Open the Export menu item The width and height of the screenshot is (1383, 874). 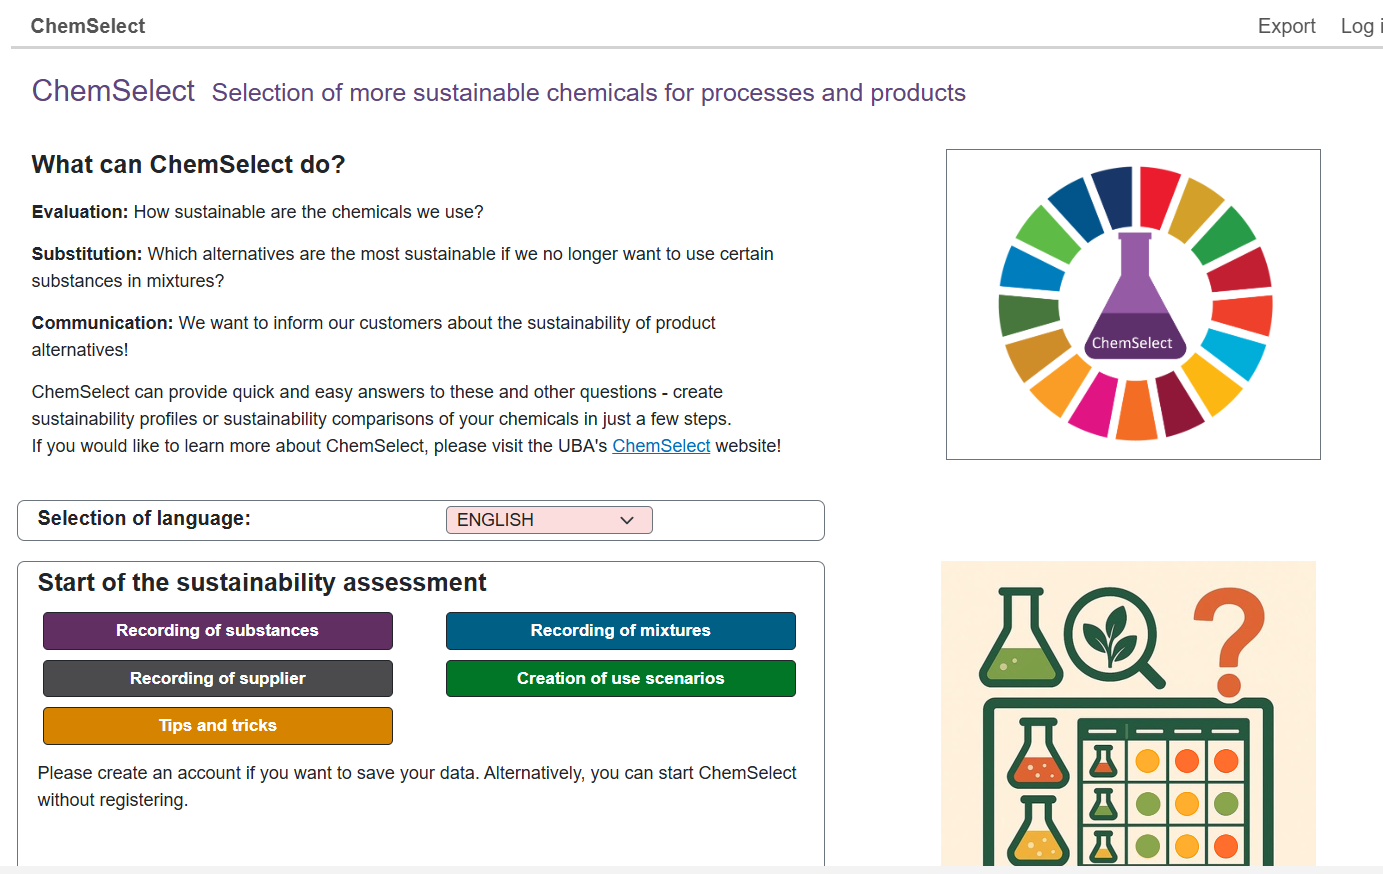pyautogui.click(x=1286, y=26)
